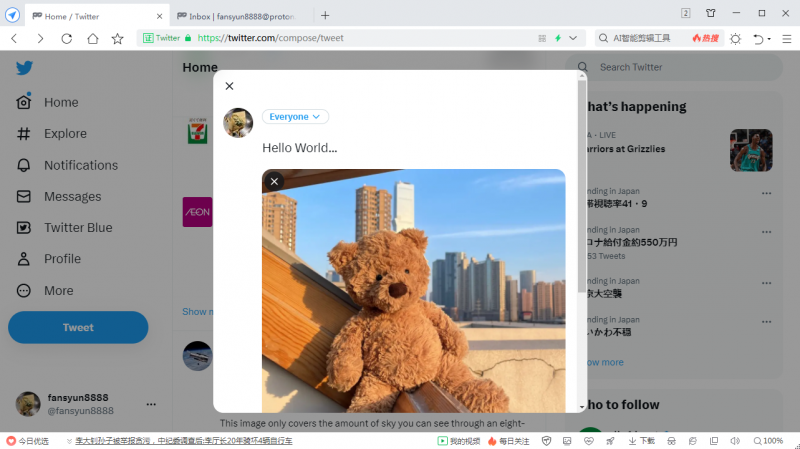The height and width of the screenshot is (449, 800).
Task: Go to the browser home page icon
Action: (92, 38)
